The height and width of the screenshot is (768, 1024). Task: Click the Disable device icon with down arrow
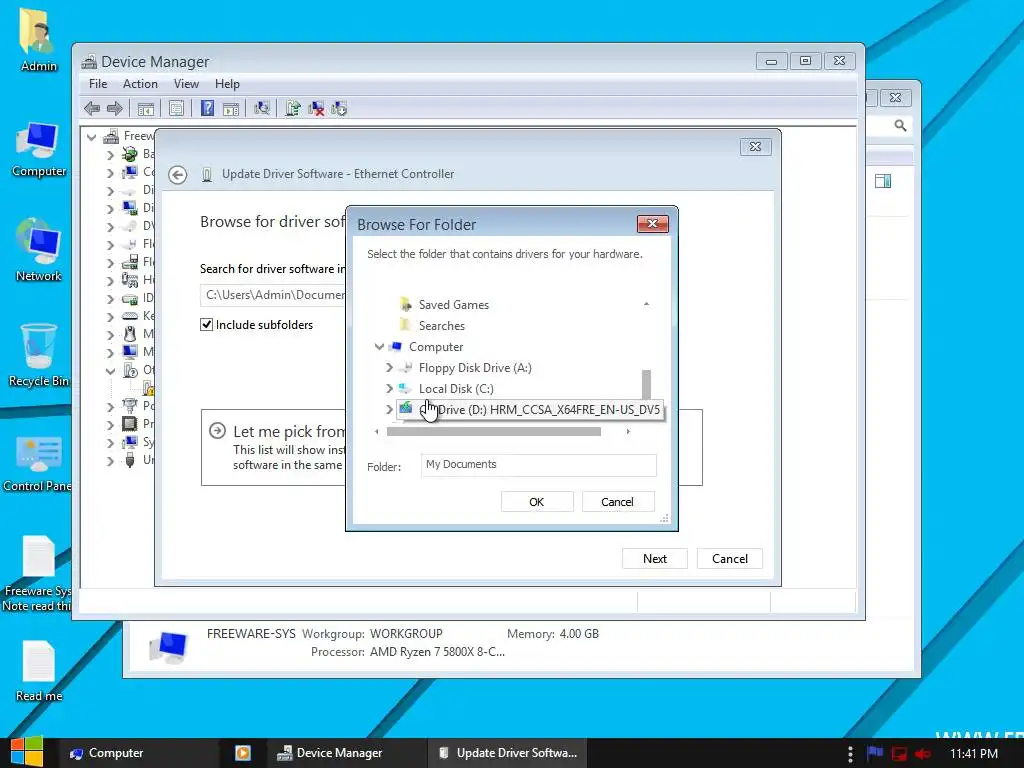[x=339, y=108]
